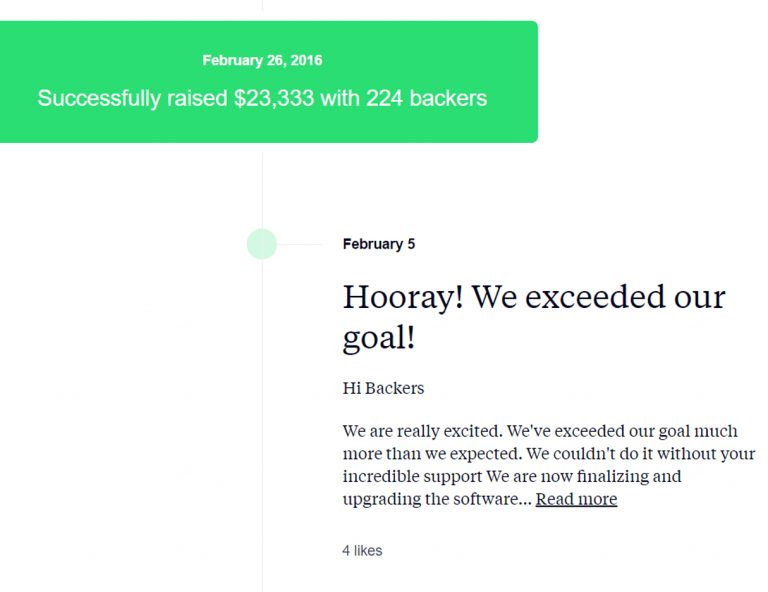Click the "February 26, 2016" banner date
Image resolution: width=768 pixels, height=592 pixels.
(x=262, y=60)
